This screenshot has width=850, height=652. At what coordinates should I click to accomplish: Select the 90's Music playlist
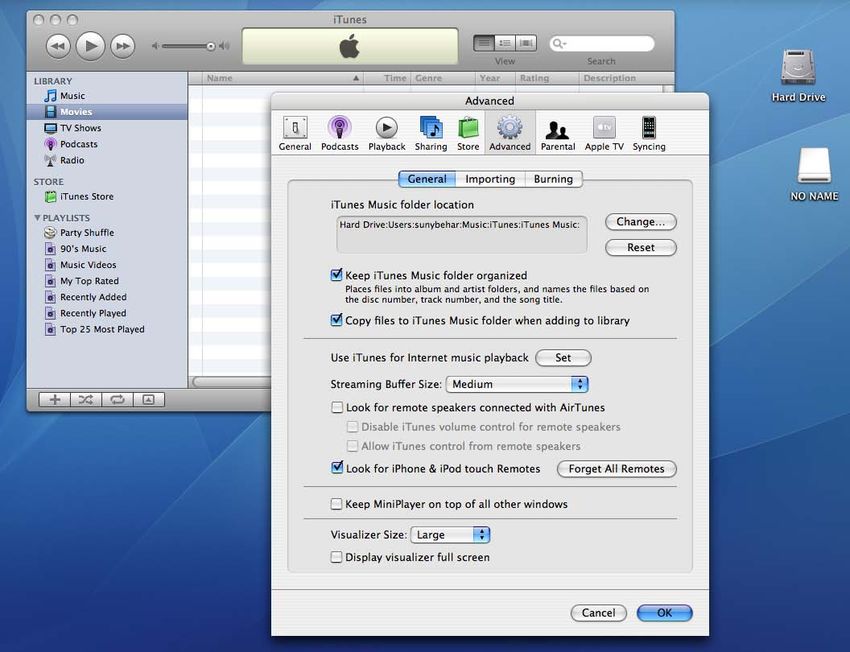pos(83,249)
